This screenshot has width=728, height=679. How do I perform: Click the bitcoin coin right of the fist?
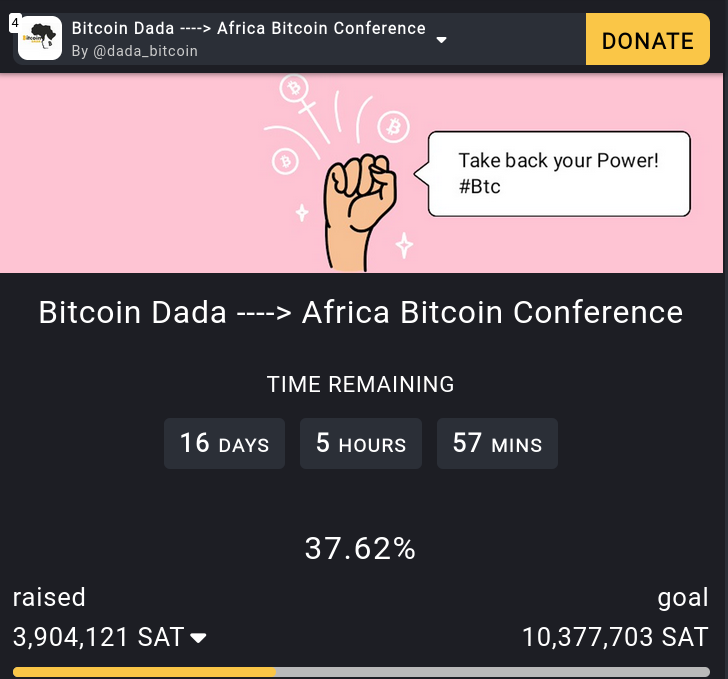pyautogui.click(x=393, y=126)
